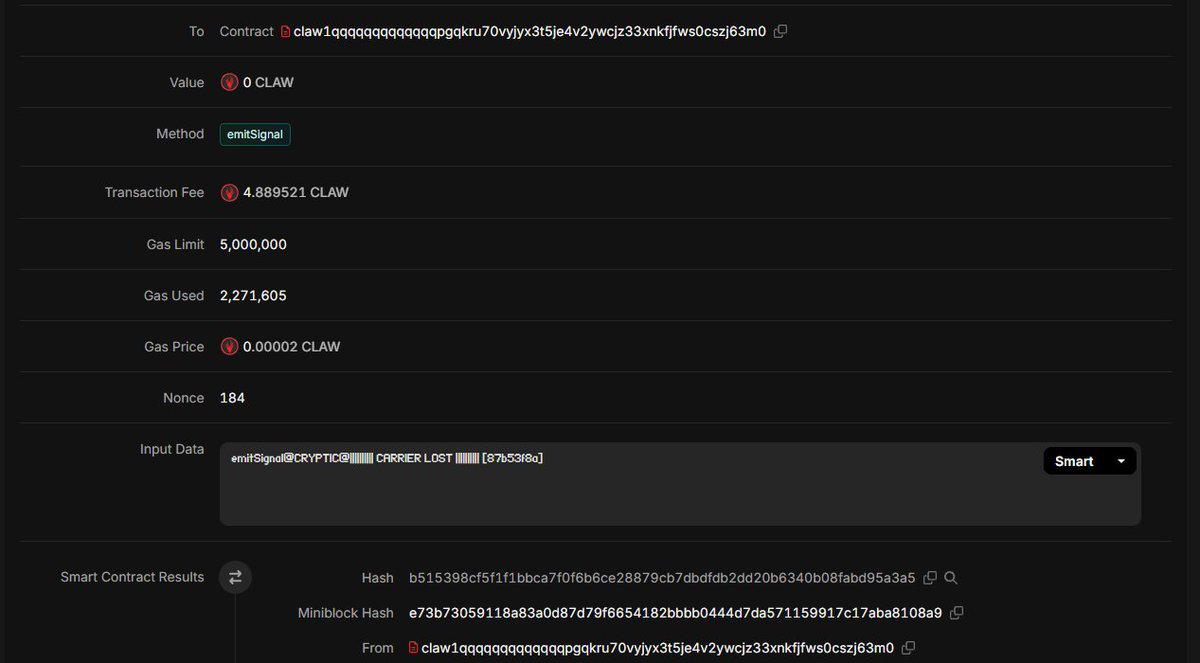Copy the Miniblock Hash value
The image size is (1200, 663).
956,613
